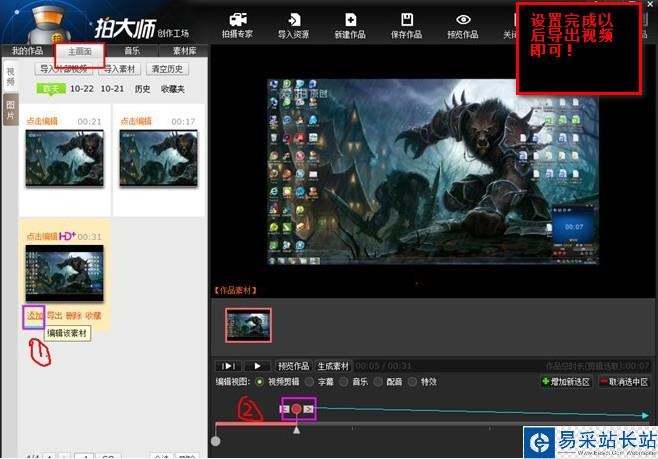Click the 00:21 duration label
Screen dimensions: 658x459
[x=89, y=122]
